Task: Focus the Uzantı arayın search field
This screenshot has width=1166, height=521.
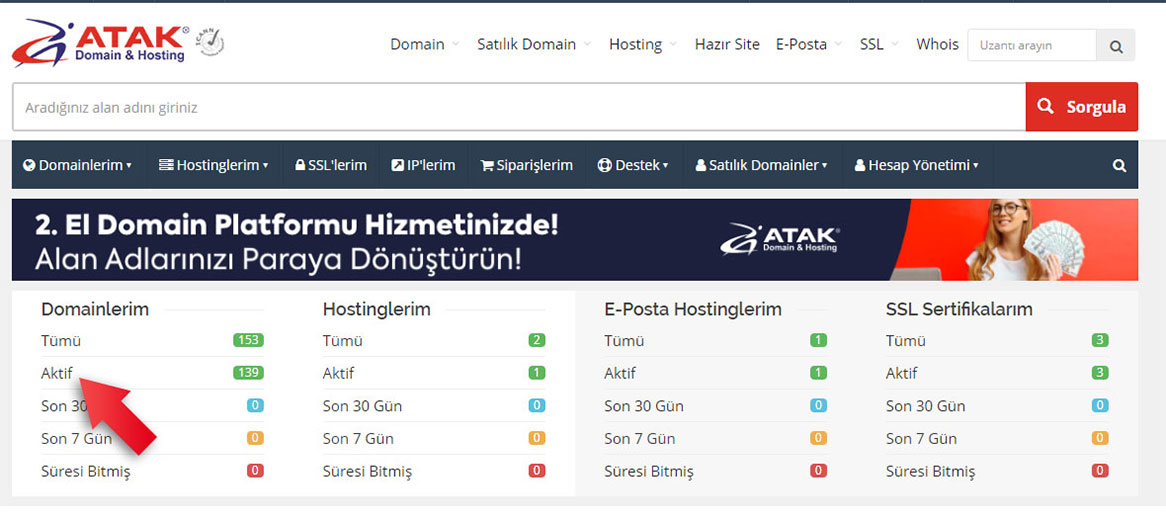Action: click(x=1032, y=45)
